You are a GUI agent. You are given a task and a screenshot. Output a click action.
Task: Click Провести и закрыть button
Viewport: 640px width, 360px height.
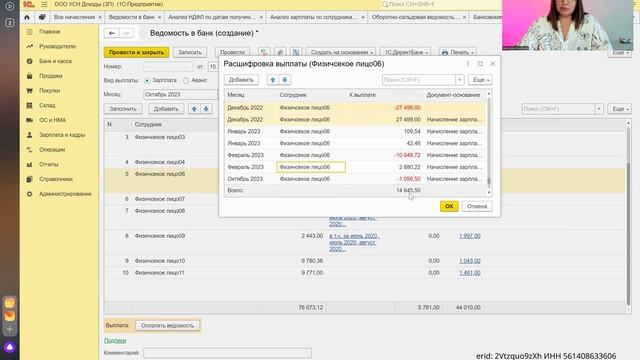point(136,52)
